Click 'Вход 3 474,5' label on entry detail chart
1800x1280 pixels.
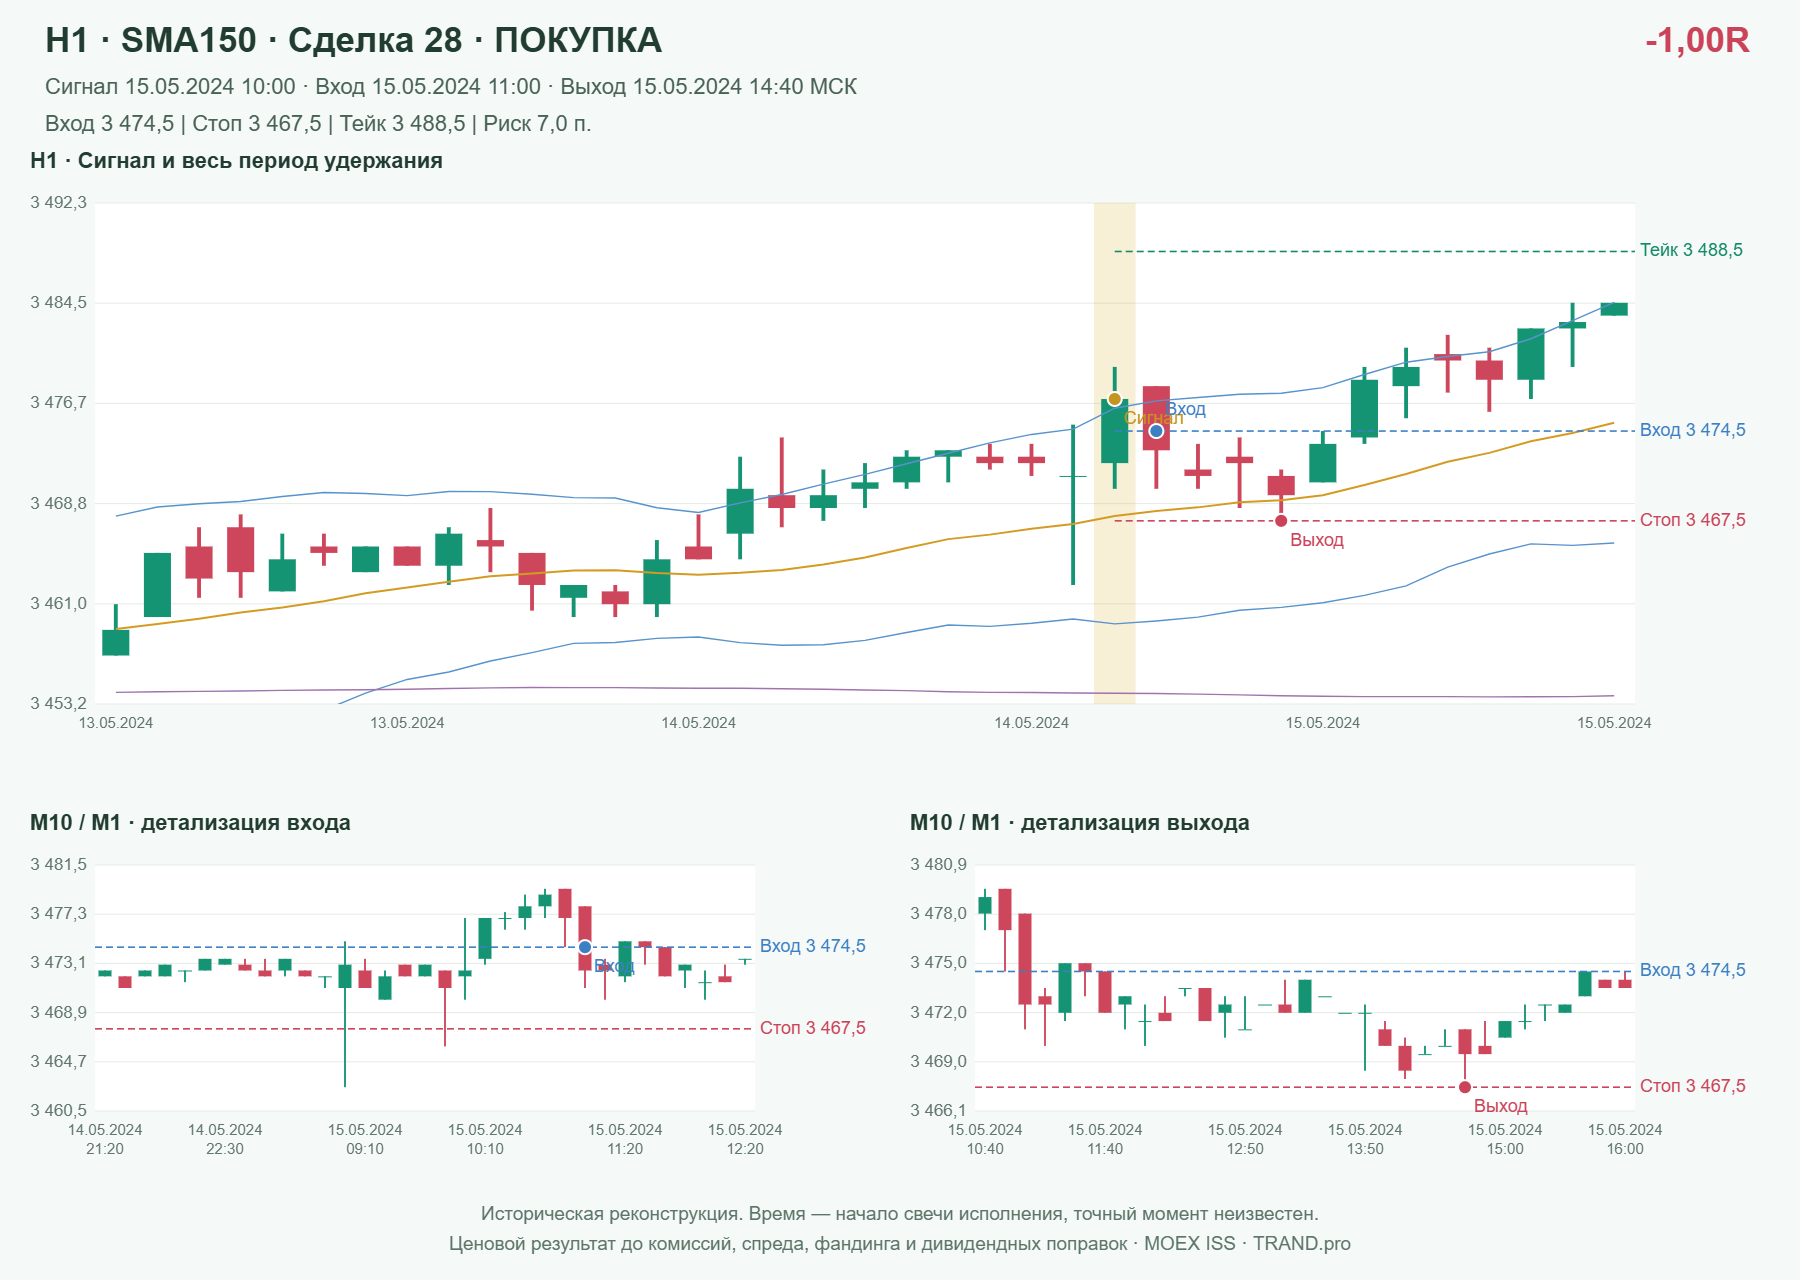pyautogui.click(x=812, y=946)
